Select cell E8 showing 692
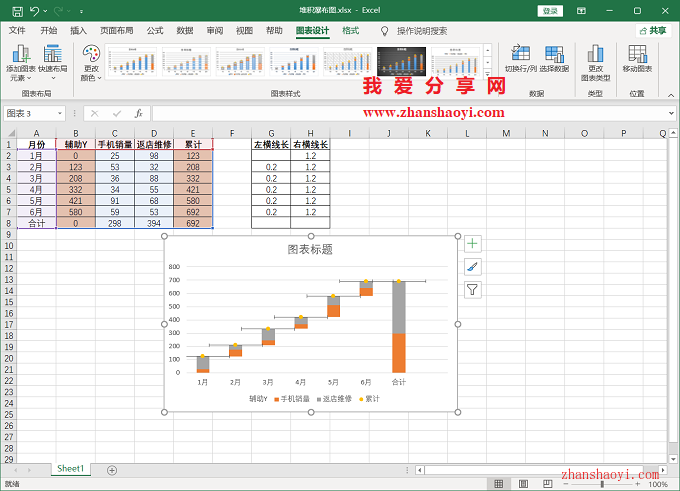Image resolution: width=680 pixels, height=491 pixels. 193,223
